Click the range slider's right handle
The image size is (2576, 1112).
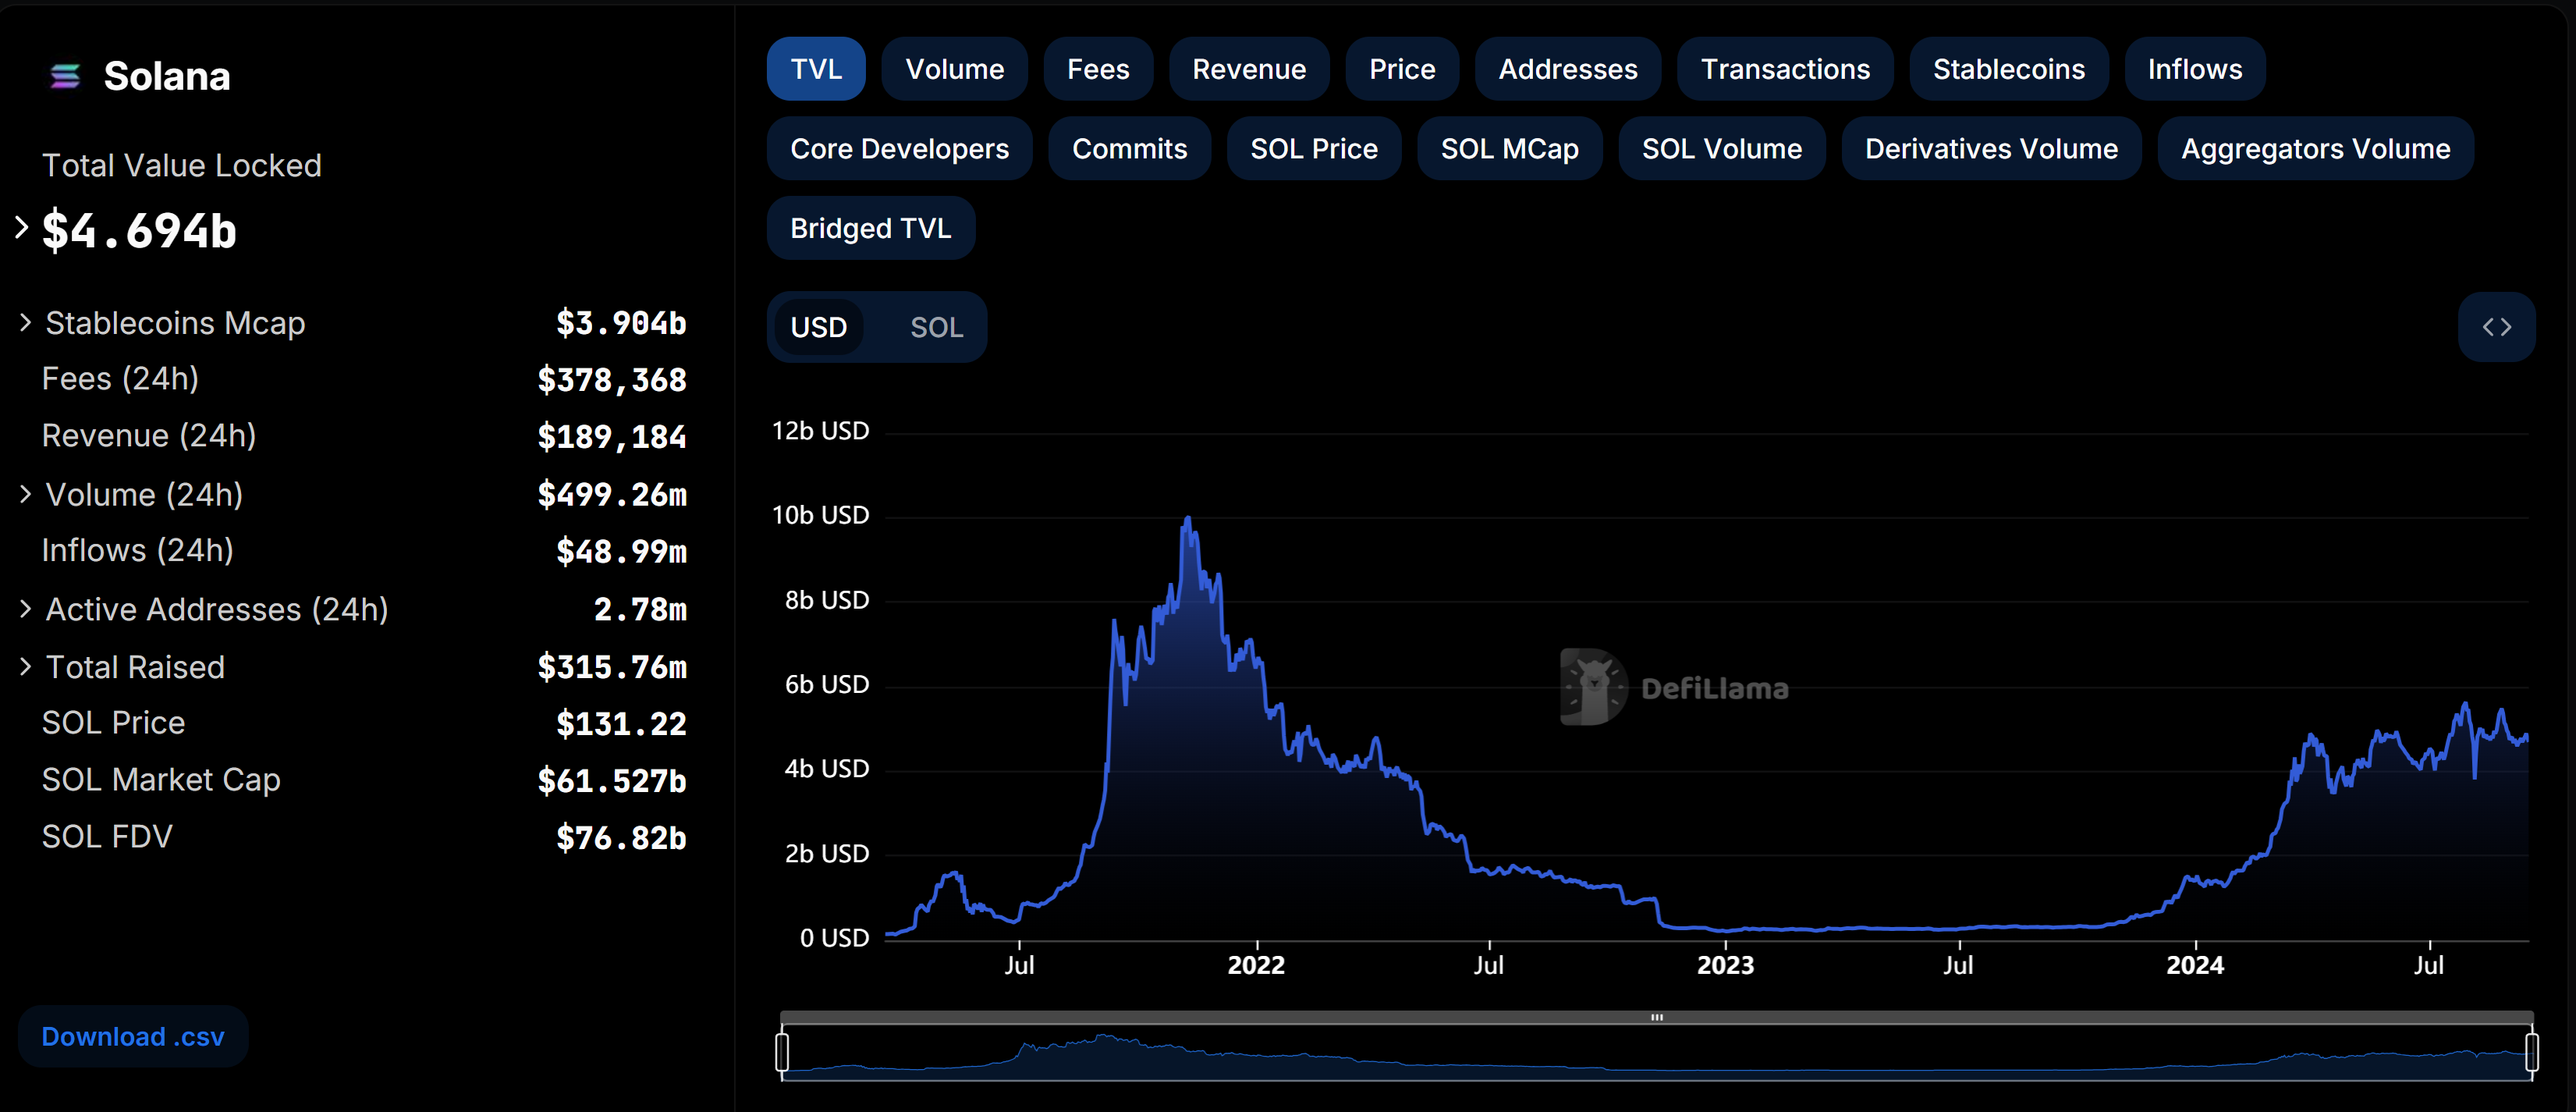[x=2531, y=1051]
